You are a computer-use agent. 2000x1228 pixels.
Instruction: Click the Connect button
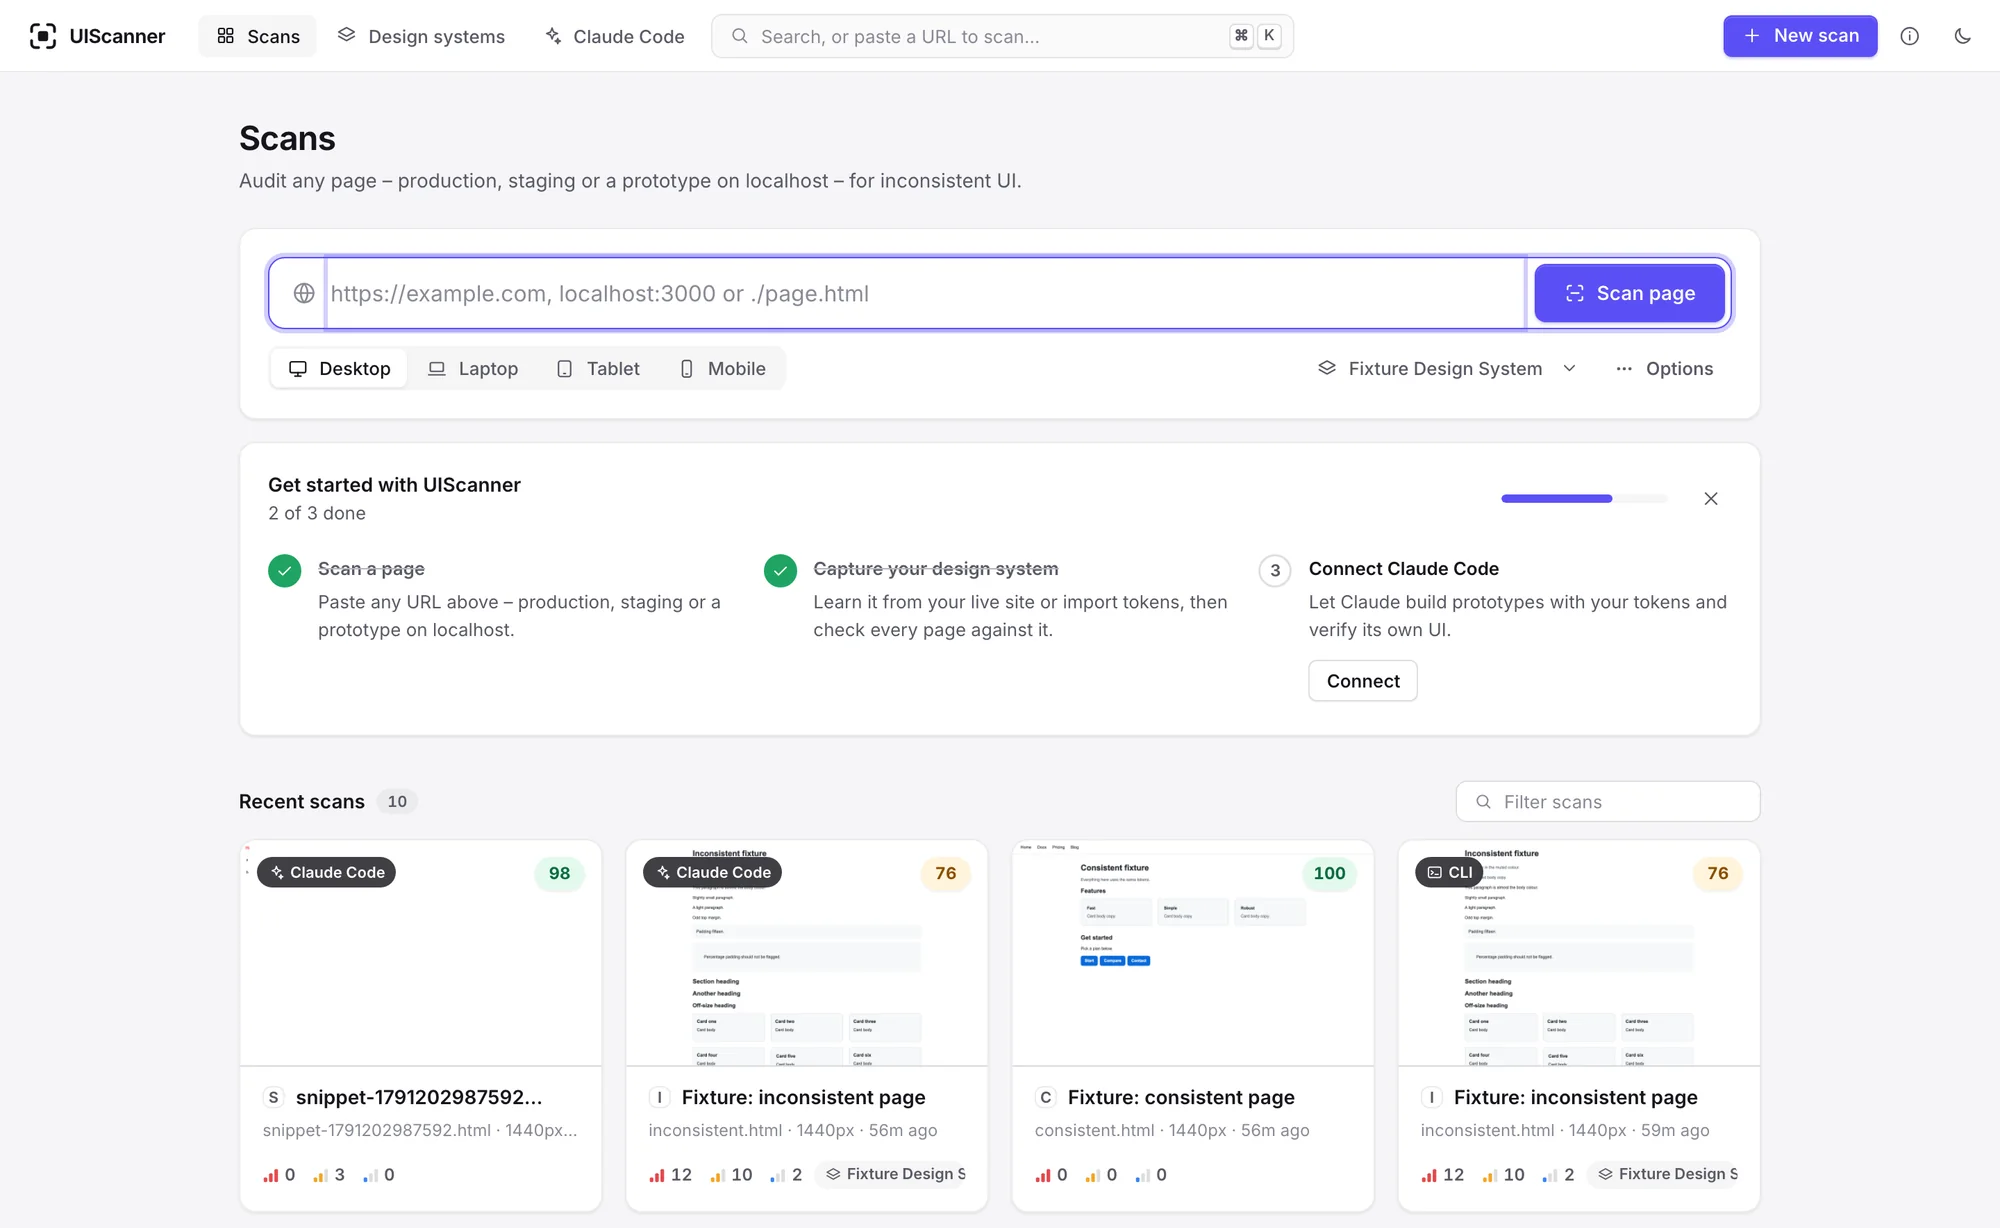coord(1363,681)
